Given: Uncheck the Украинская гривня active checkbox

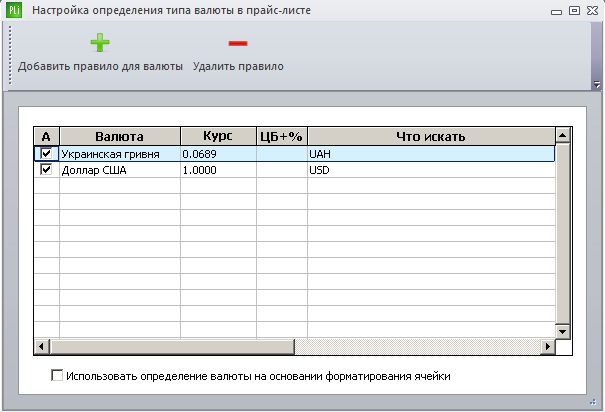Looking at the screenshot, I should (x=46, y=154).
